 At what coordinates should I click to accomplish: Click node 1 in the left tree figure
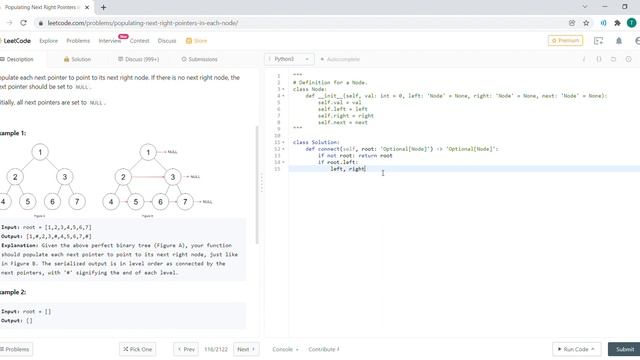(x=40, y=152)
